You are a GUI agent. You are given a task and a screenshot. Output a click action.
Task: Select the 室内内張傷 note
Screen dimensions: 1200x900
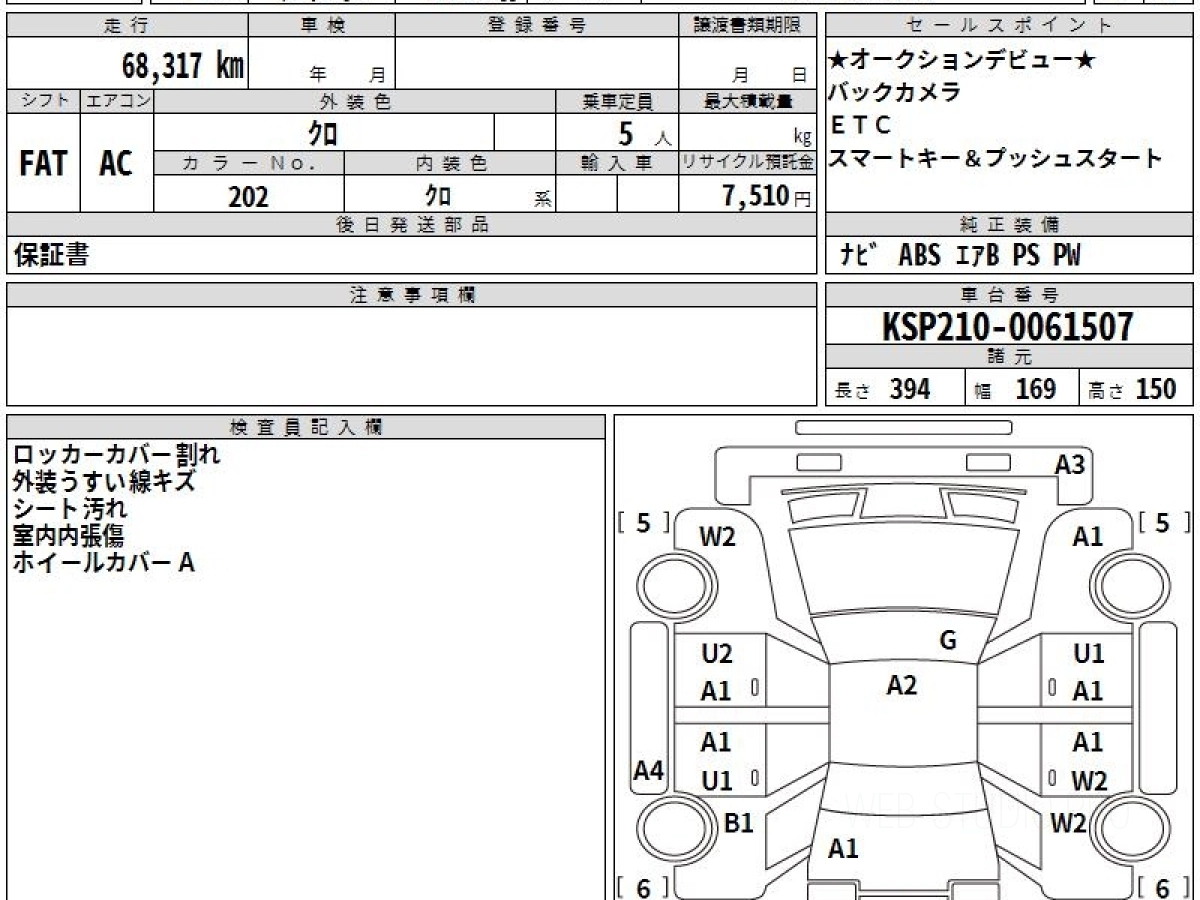pos(68,535)
